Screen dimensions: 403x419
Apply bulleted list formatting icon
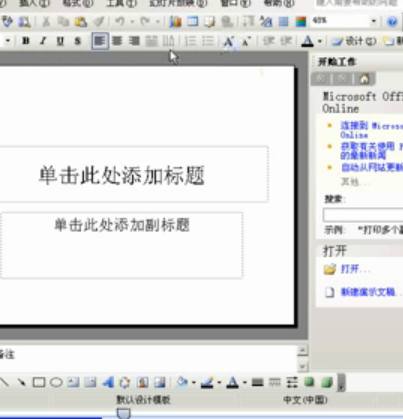point(208,41)
